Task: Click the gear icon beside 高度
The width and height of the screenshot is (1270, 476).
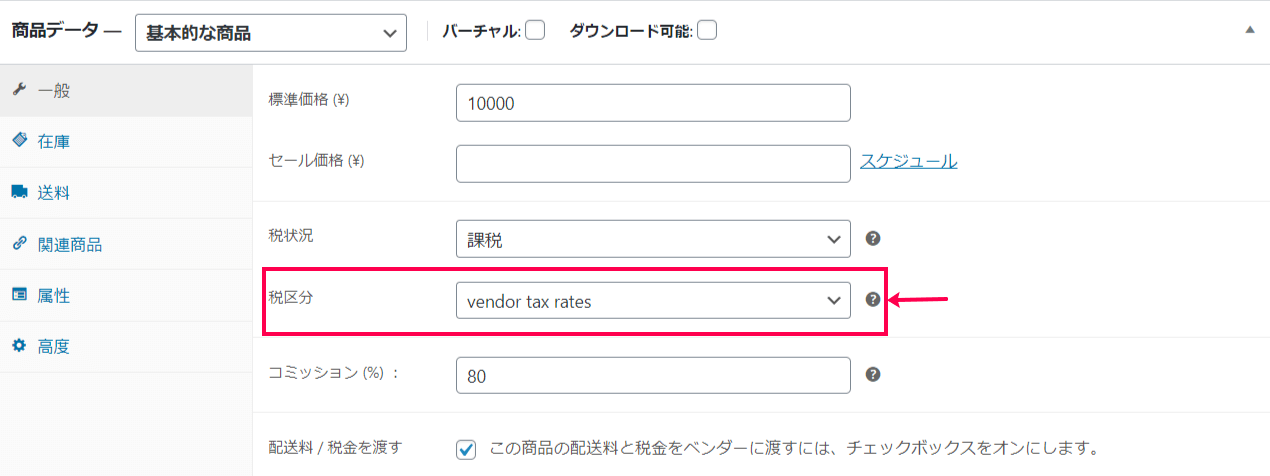Action: (x=18, y=347)
